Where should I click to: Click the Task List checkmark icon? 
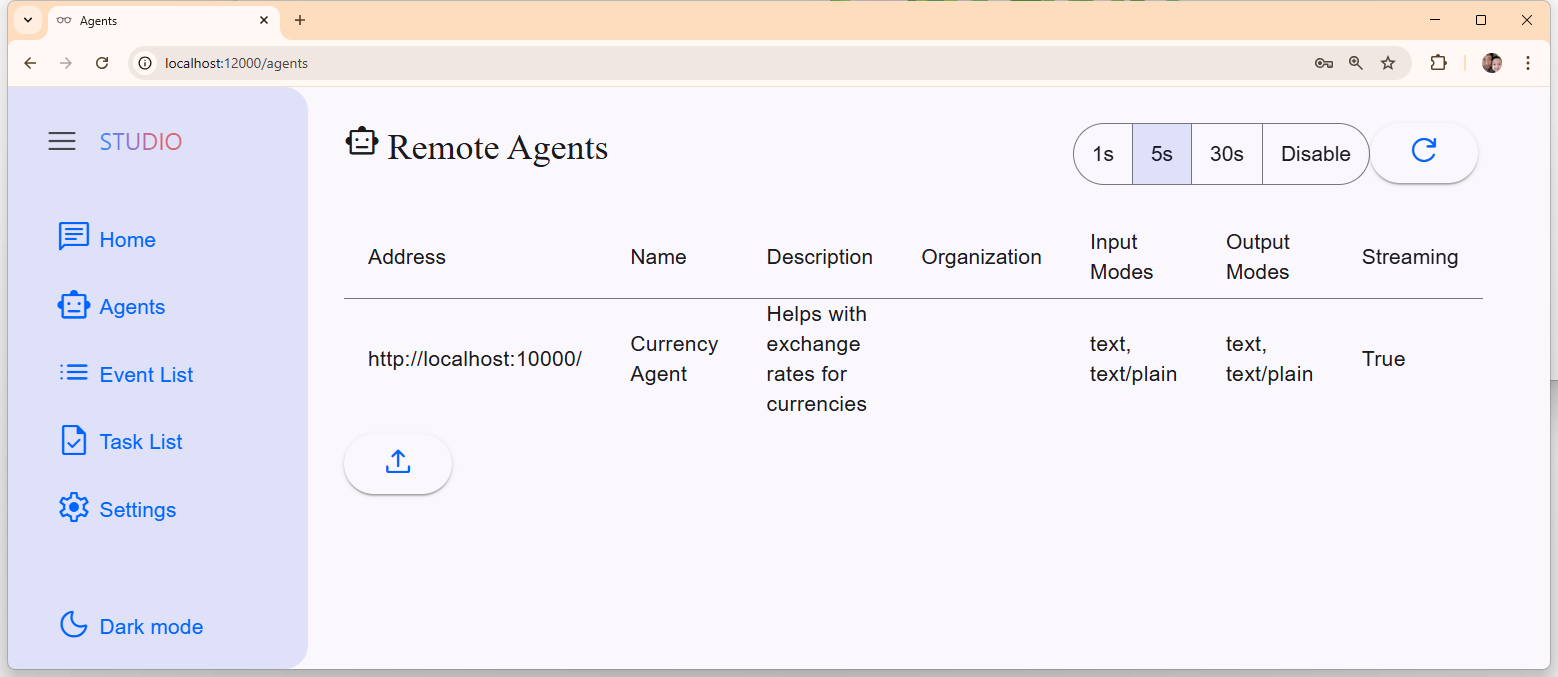(74, 441)
